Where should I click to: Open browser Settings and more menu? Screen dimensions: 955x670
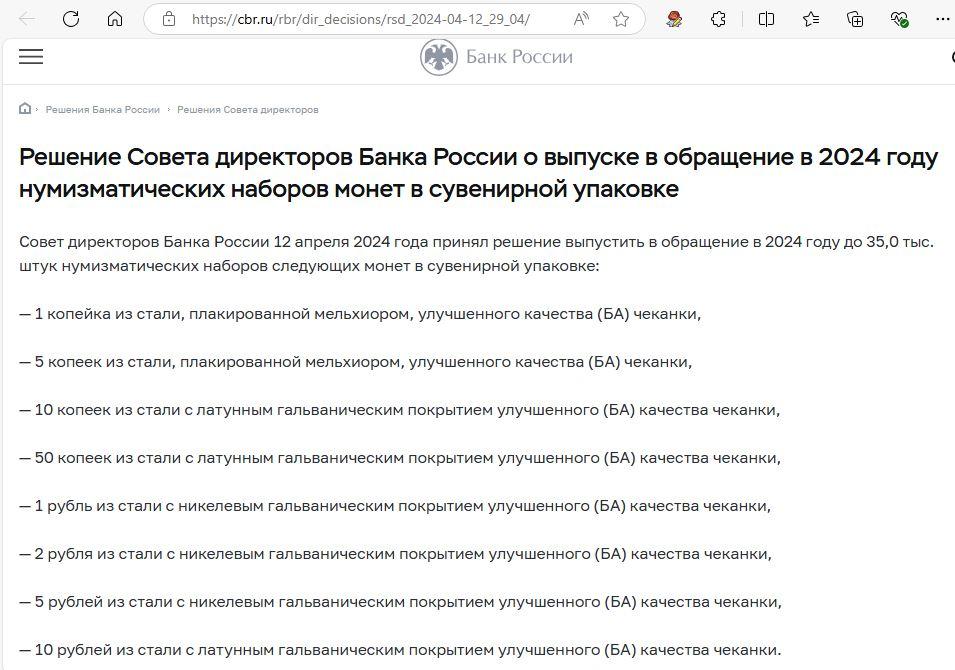point(943,19)
